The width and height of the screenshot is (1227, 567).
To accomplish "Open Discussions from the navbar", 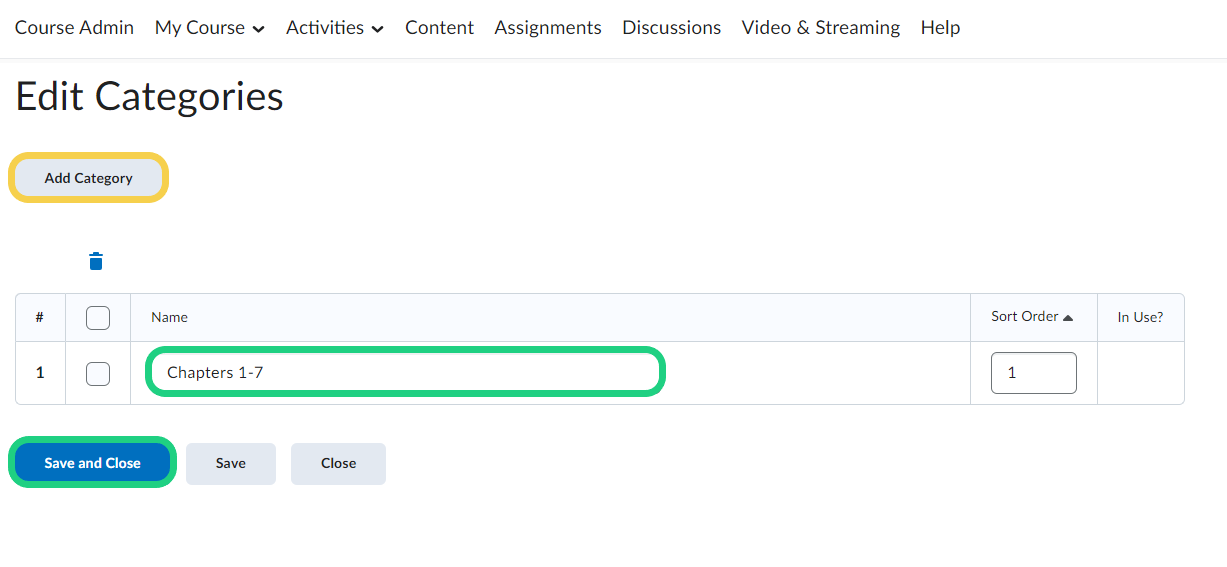I will pos(671,28).
